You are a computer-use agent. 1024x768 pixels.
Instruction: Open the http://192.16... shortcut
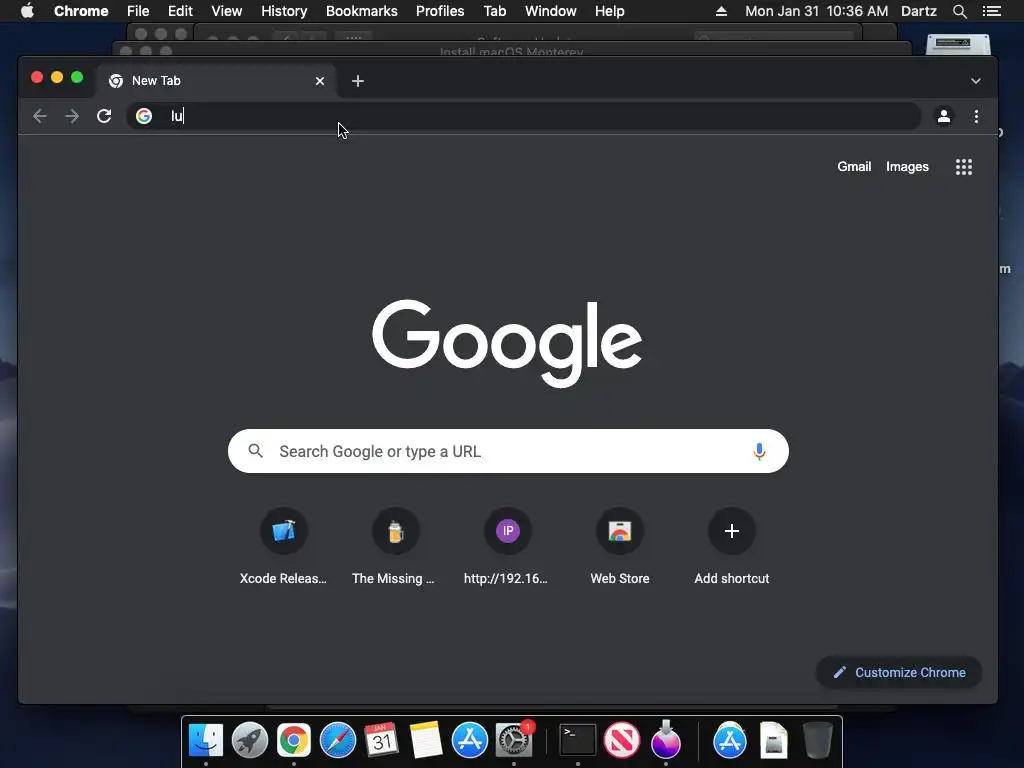click(507, 547)
